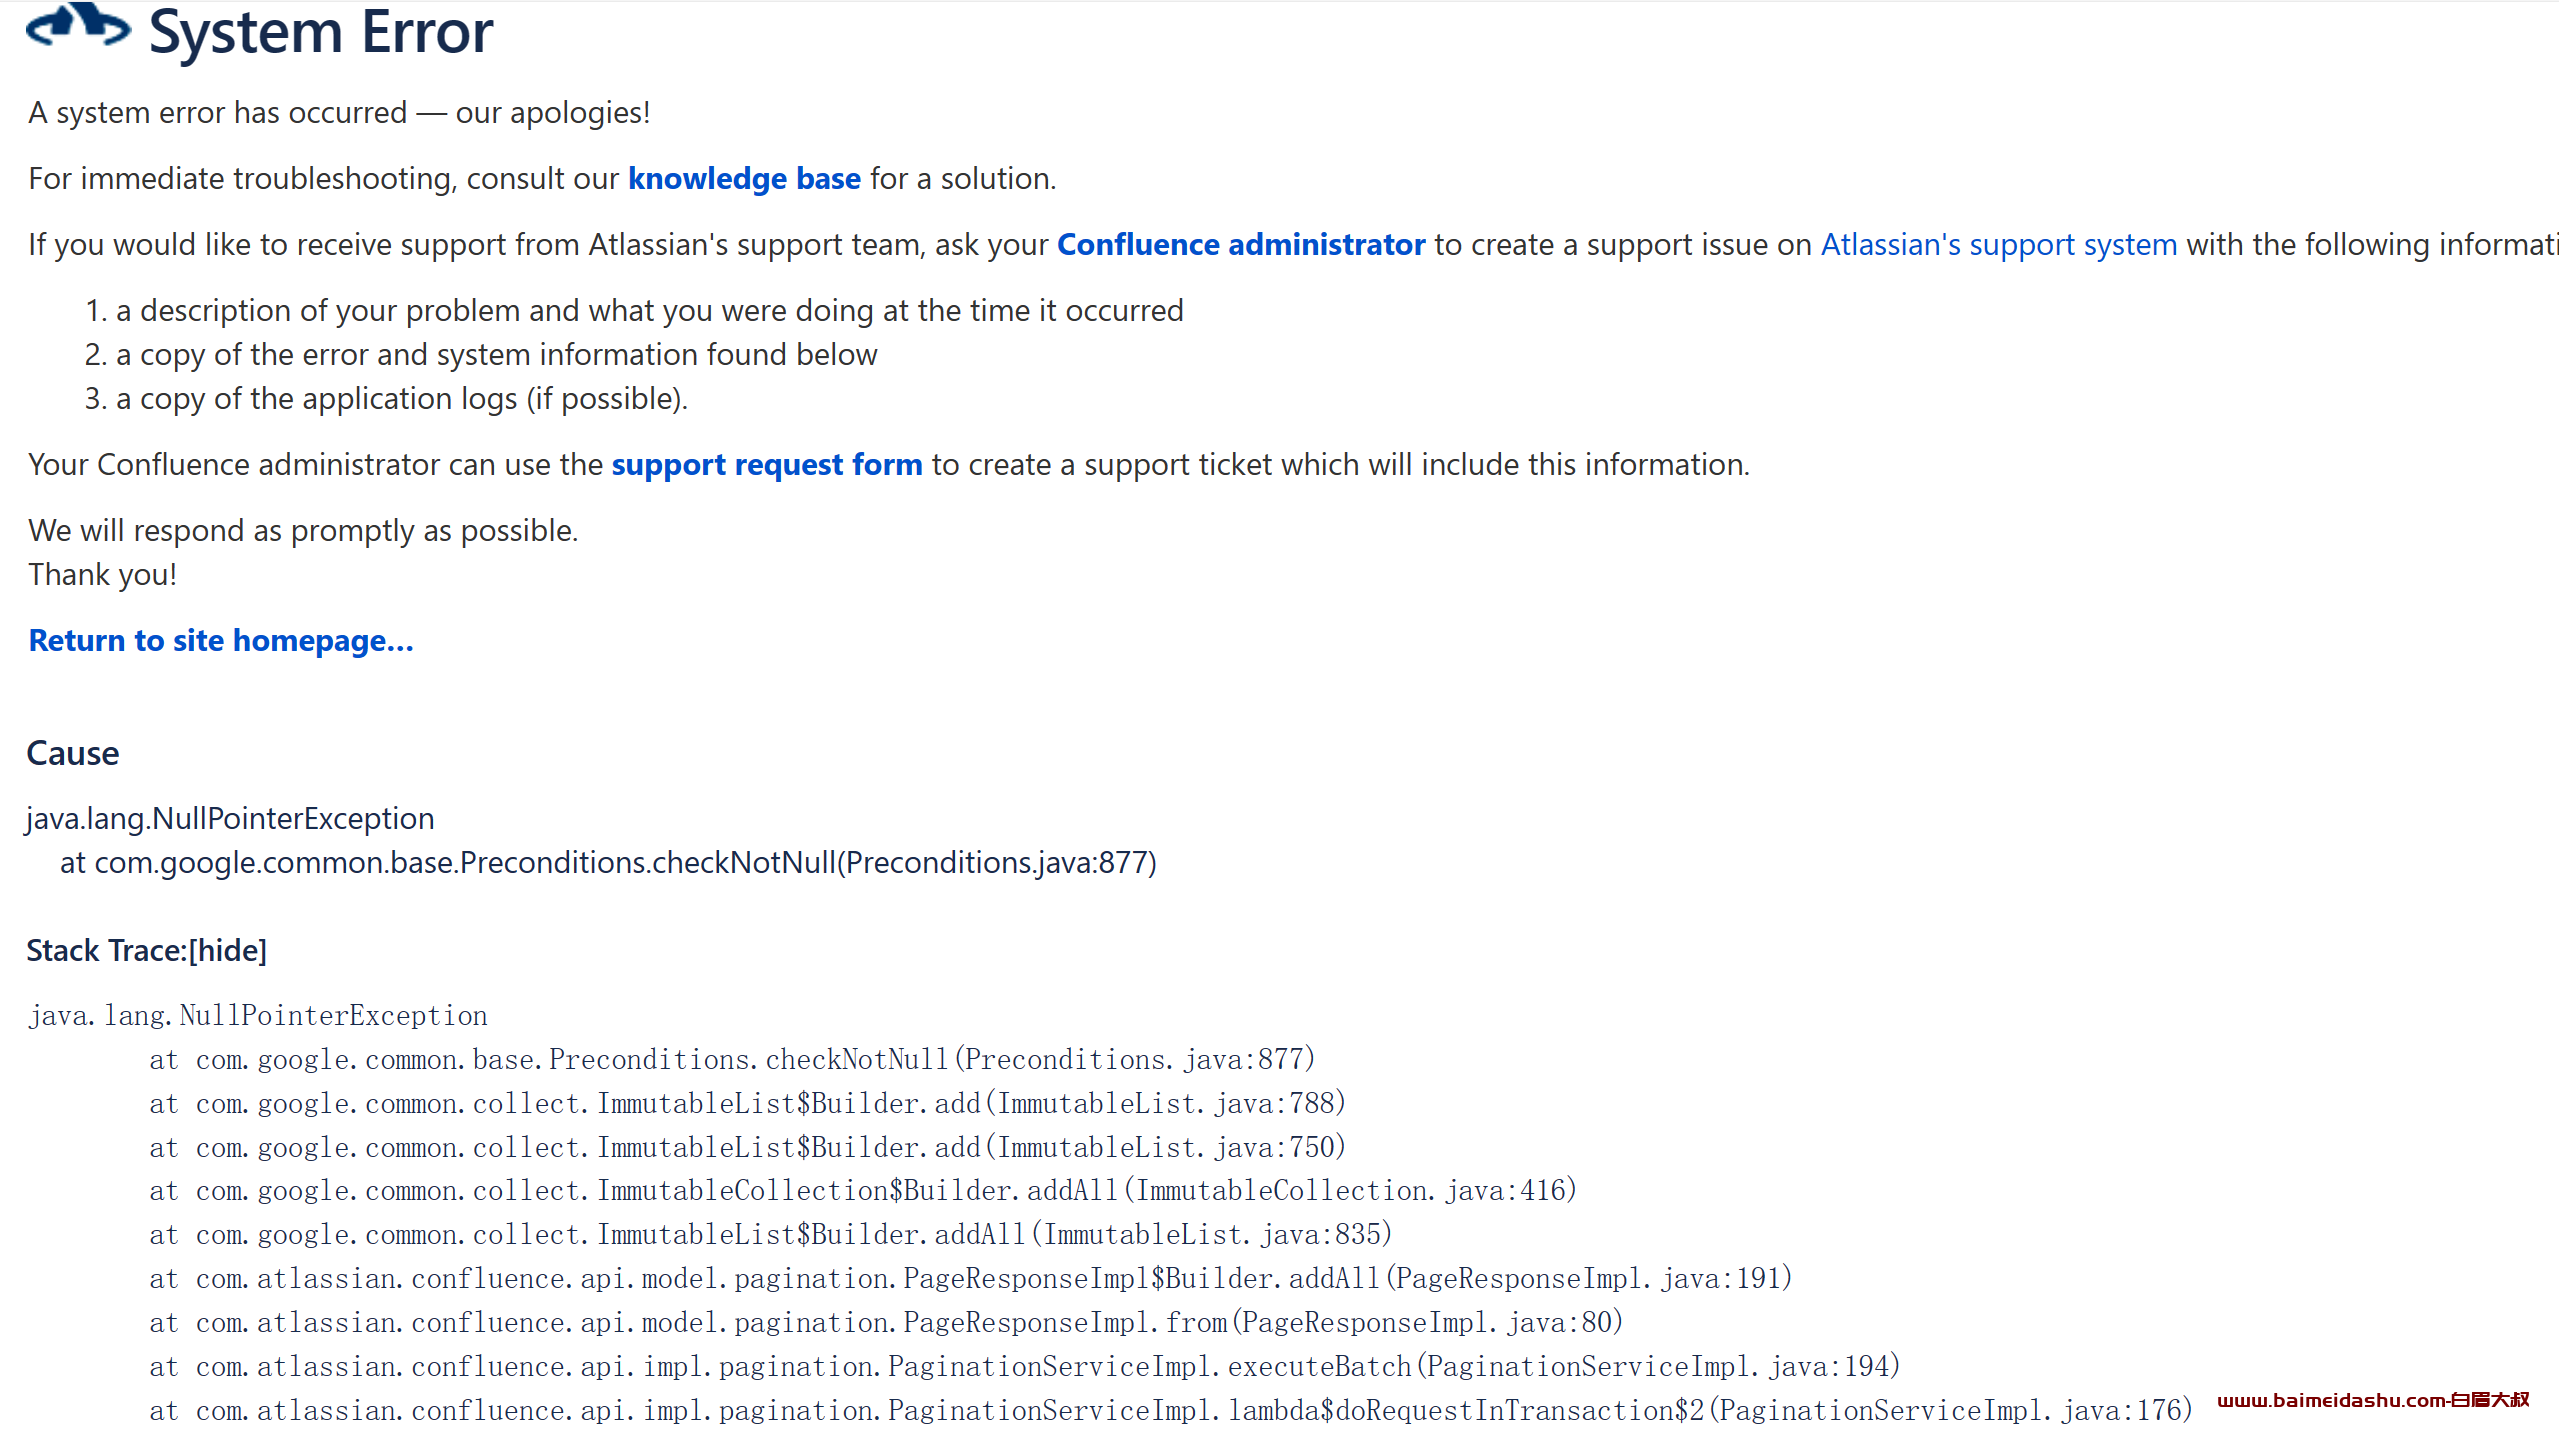Click java.lang.NullPointerException under Cause
Viewport: 2559px width, 1437px height.
[230, 819]
